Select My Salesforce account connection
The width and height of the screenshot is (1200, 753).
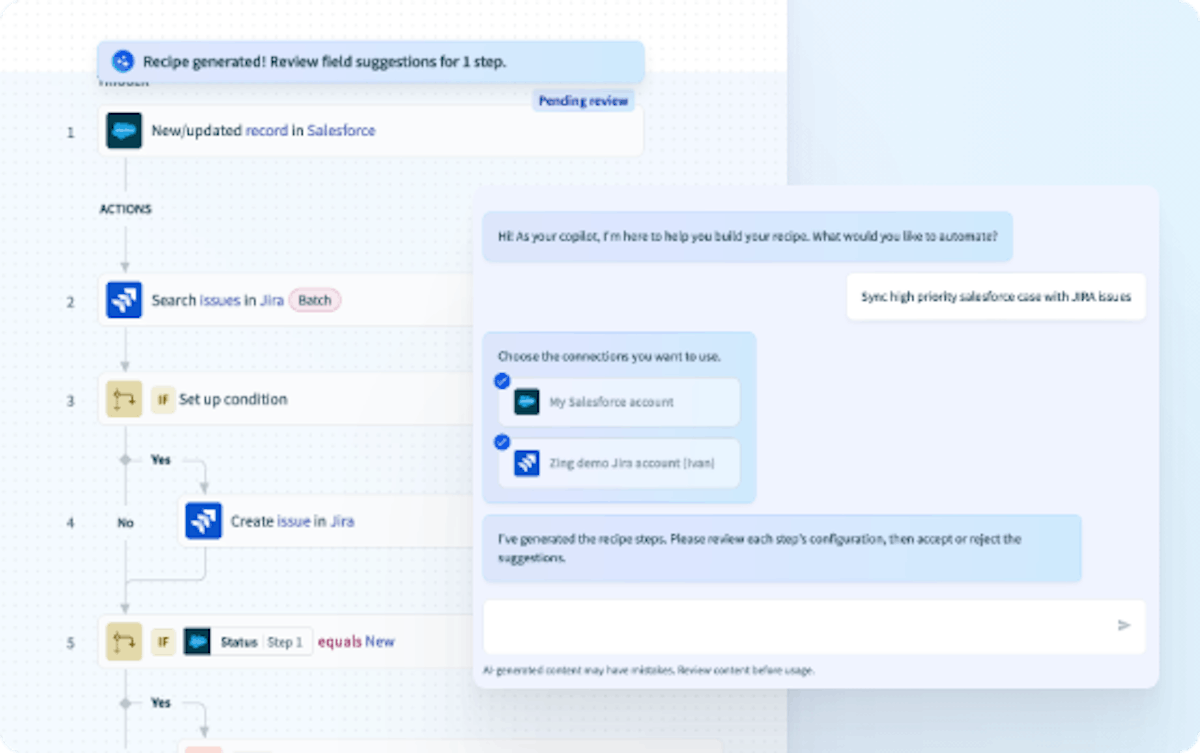pyautogui.click(x=620, y=402)
